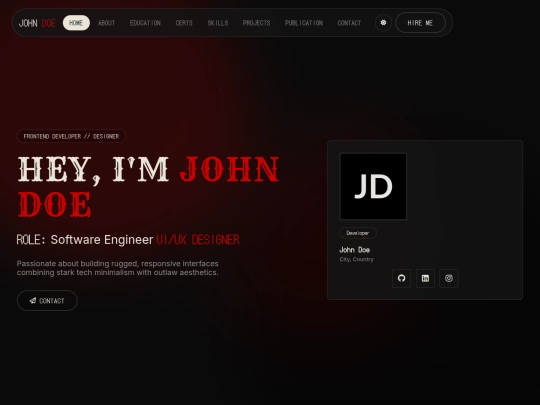540x405 pixels.
Task: Click the hero Contact button with paper plane
Action: (x=47, y=301)
